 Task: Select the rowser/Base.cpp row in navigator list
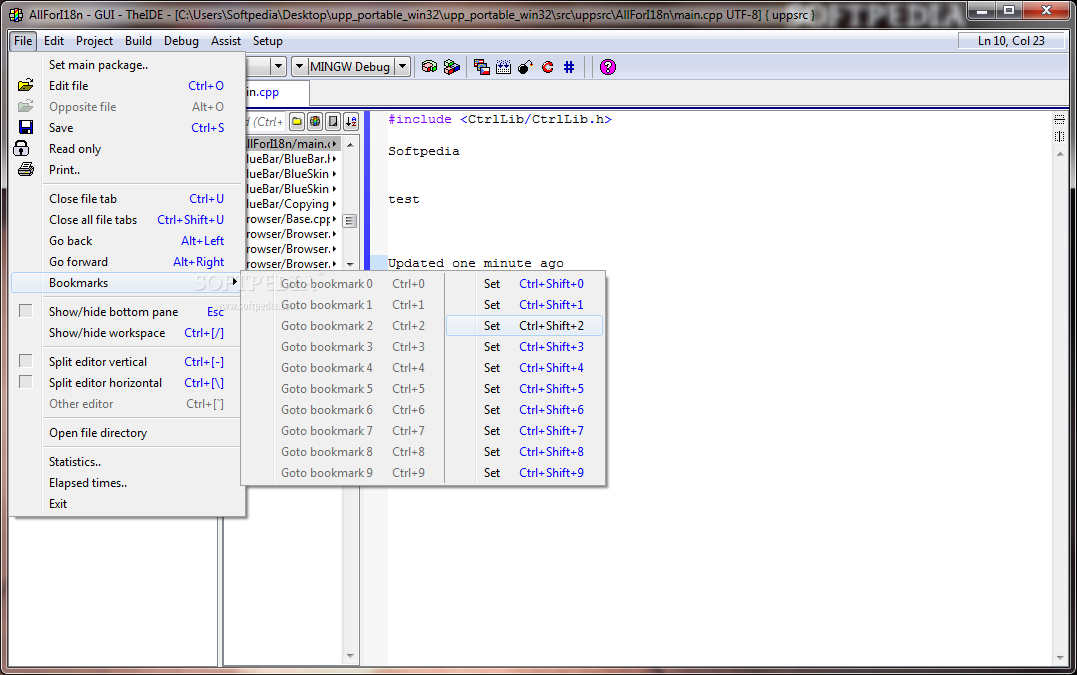[292, 219]
